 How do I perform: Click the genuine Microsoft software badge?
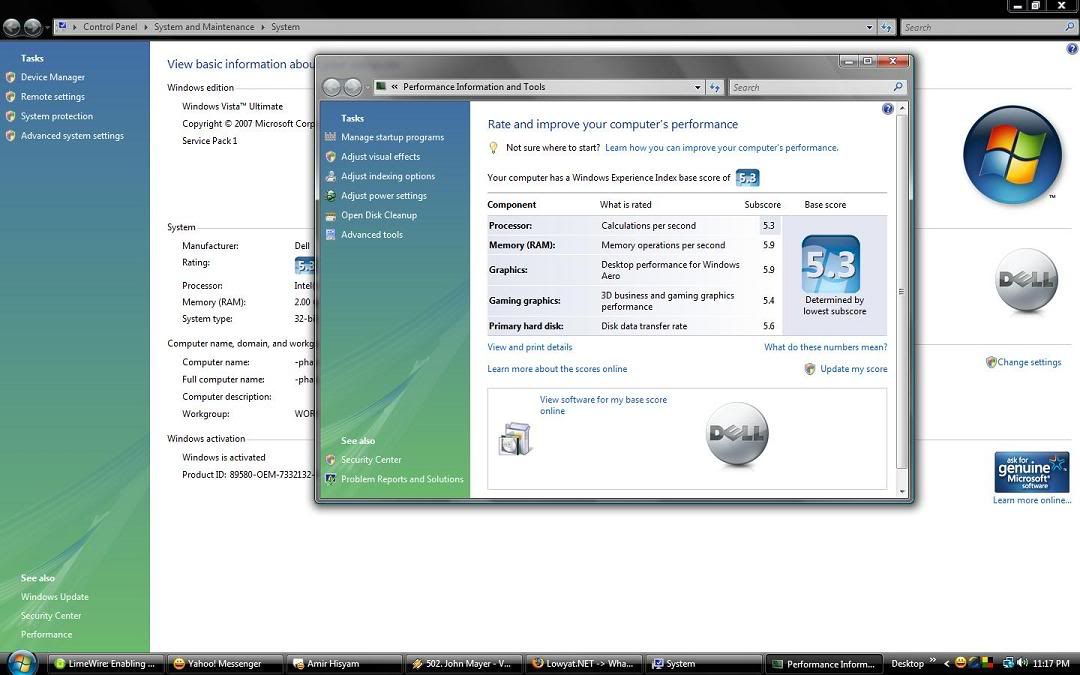tap(1031, 472)
